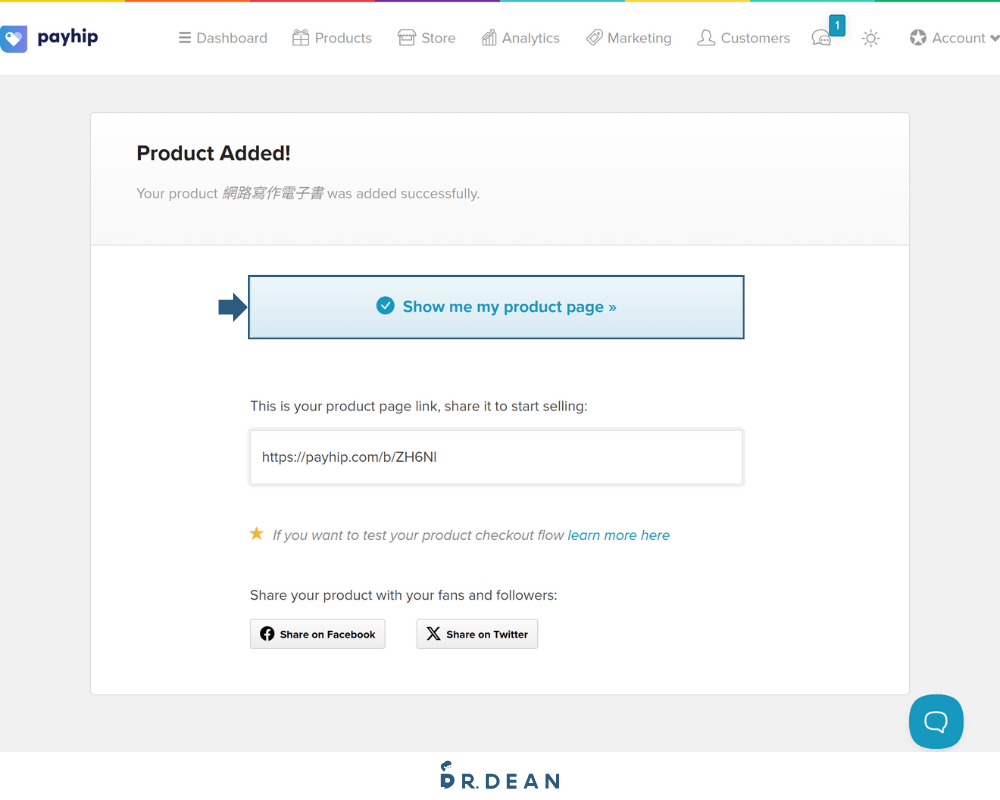Screen dimensions: 1000x800
Task: Click the payhip wordmark text
Action: (68, 38)
